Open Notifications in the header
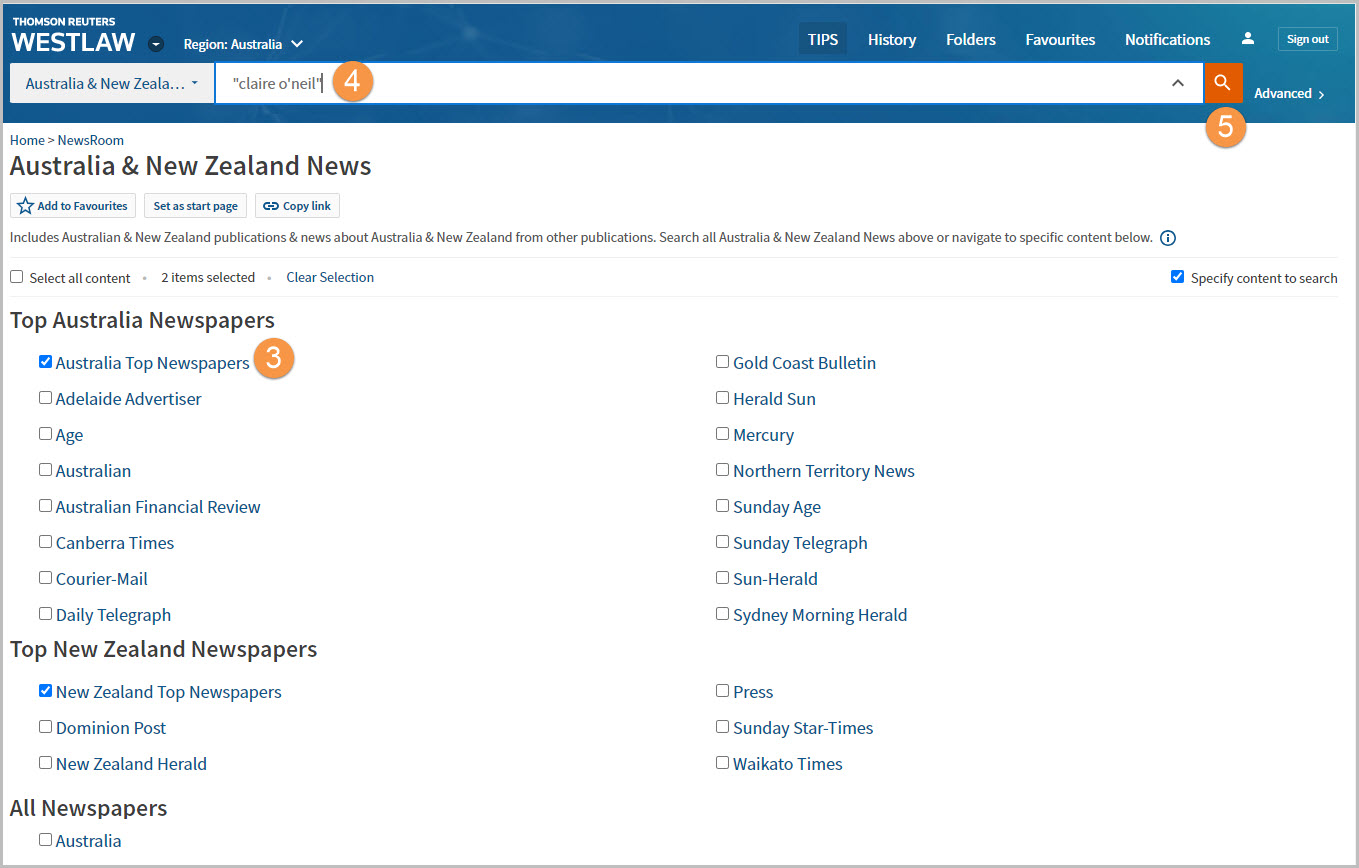1359x868 pixels. (1167, 40)
